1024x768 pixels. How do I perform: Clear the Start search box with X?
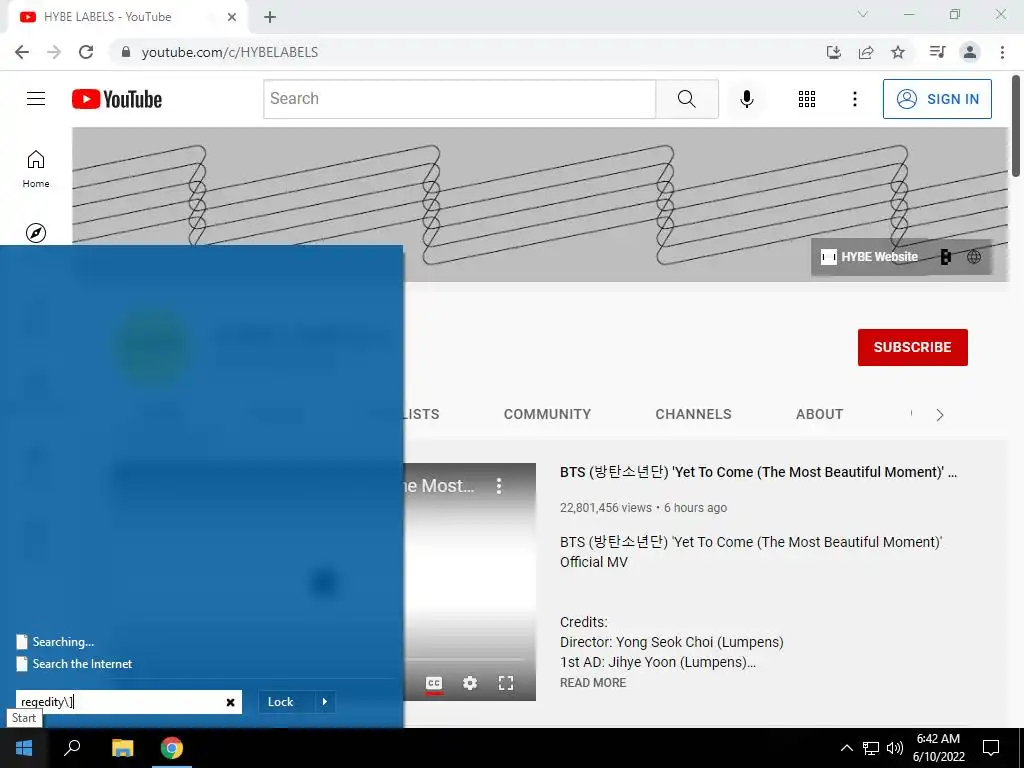coord(231,702)
